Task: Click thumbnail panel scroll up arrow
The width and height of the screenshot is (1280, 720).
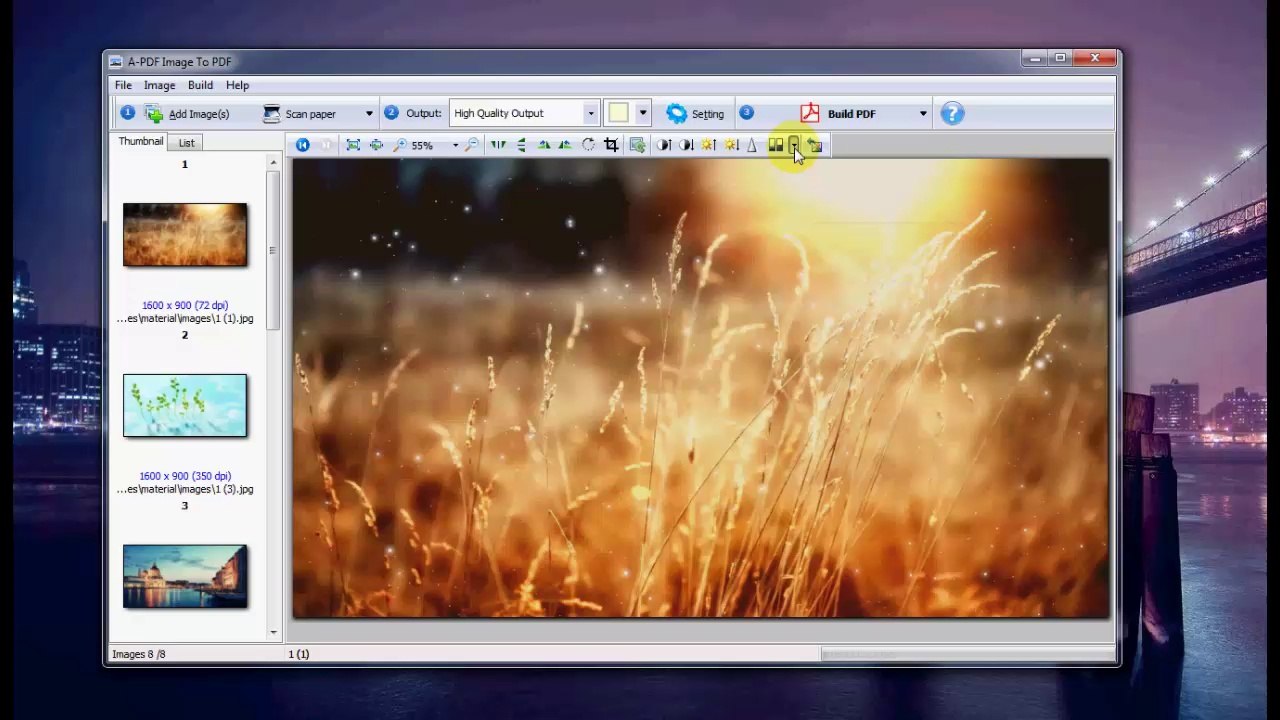Action: (x=274, y=162)
